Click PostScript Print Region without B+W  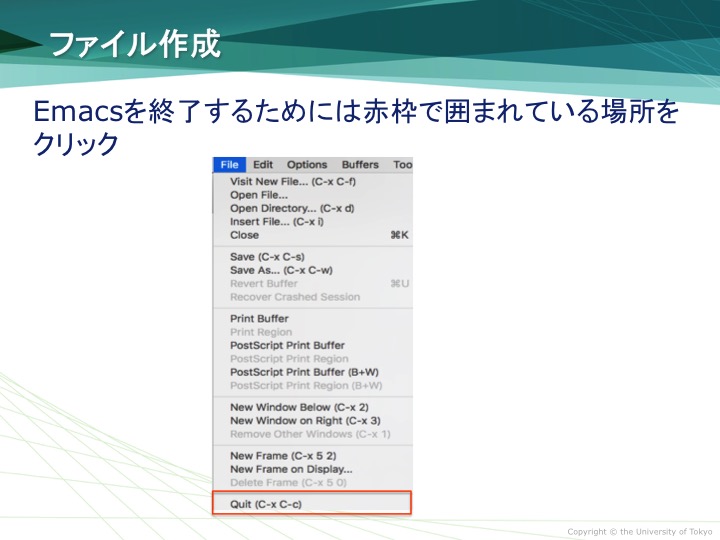click(x=313, y=359)
